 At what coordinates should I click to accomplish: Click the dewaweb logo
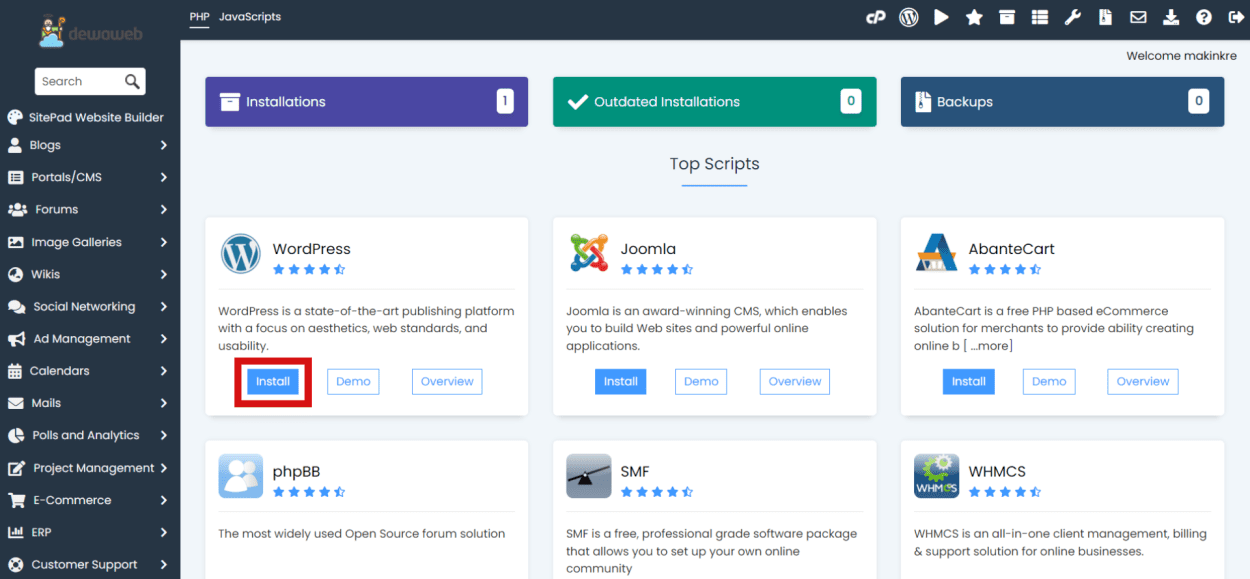coord(90,30)
